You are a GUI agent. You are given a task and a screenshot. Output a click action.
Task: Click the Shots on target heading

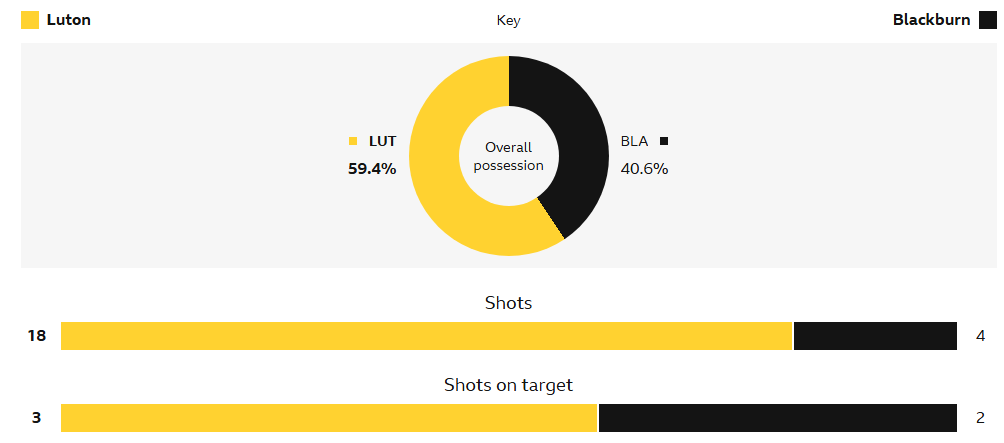pyautogui.click(x=508, y=385)
